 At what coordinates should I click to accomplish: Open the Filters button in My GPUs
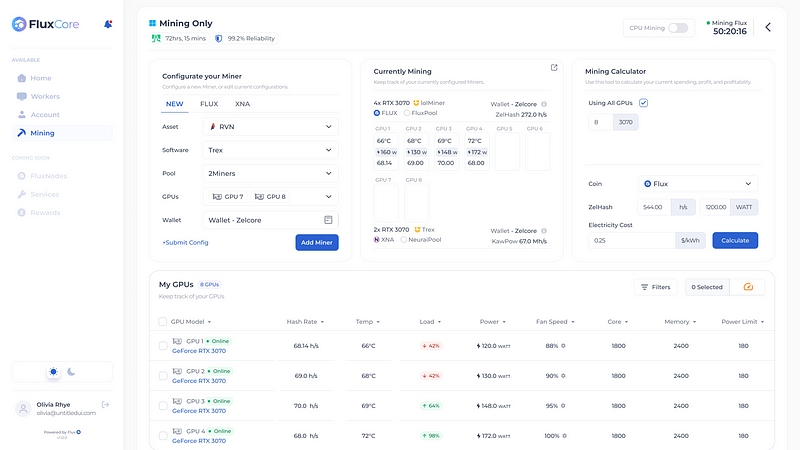(655, 287)
